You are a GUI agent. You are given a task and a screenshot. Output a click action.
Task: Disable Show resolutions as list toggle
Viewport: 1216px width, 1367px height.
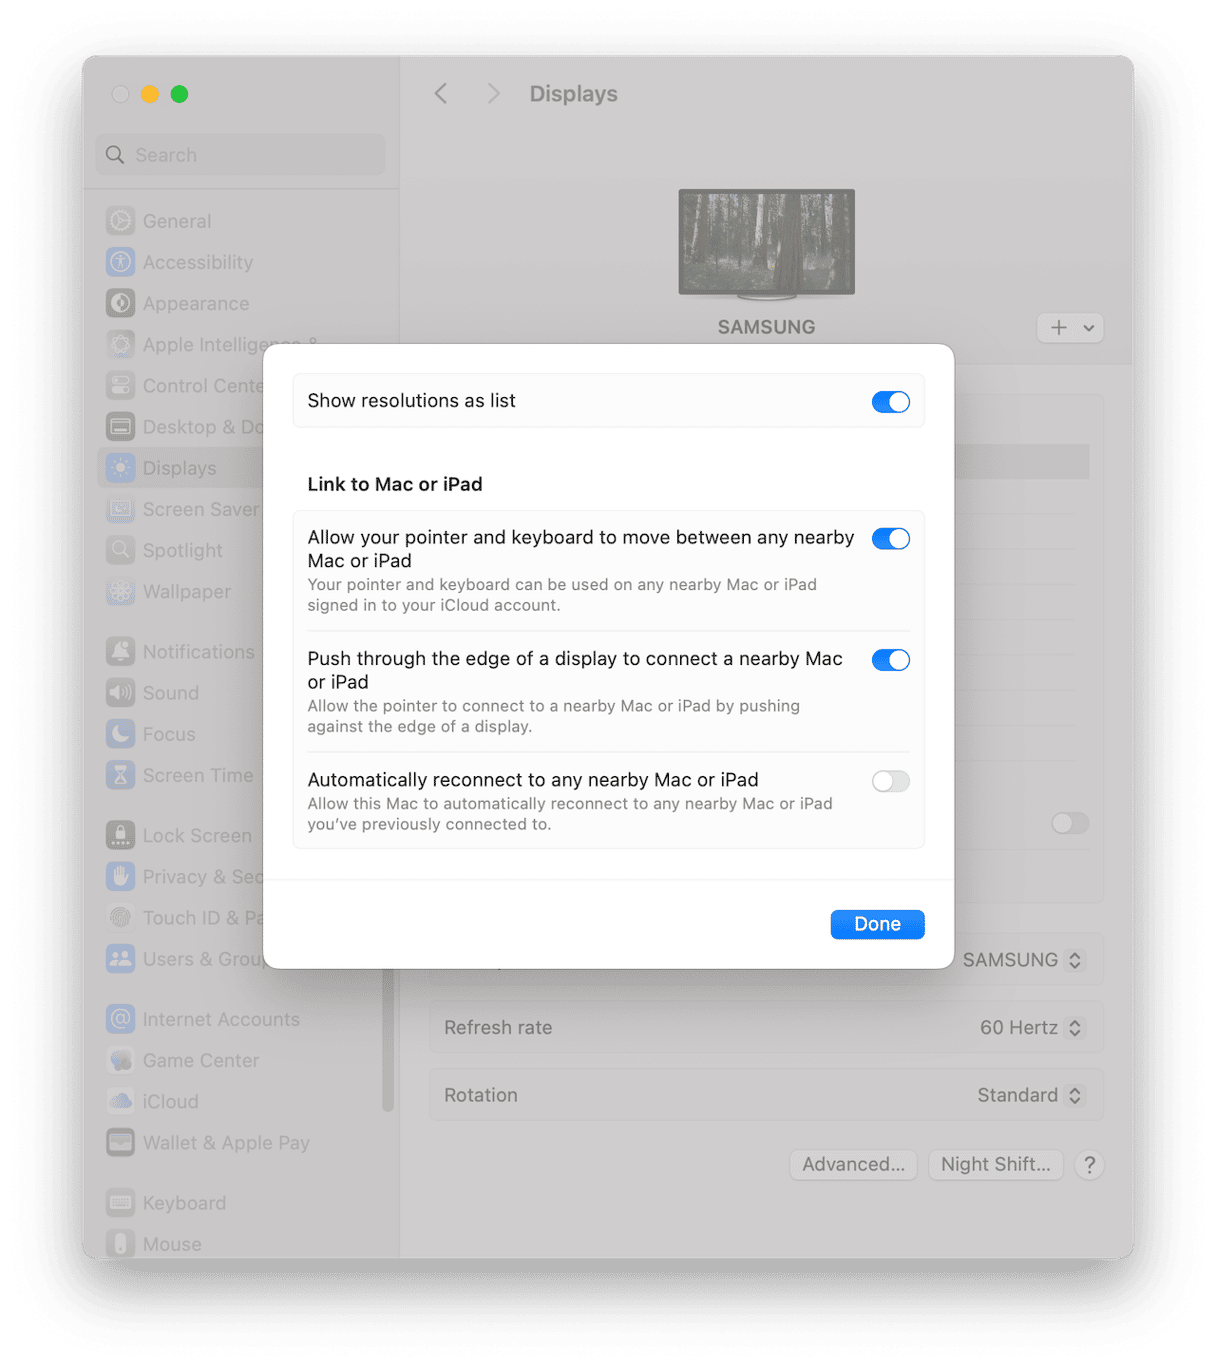890,402
